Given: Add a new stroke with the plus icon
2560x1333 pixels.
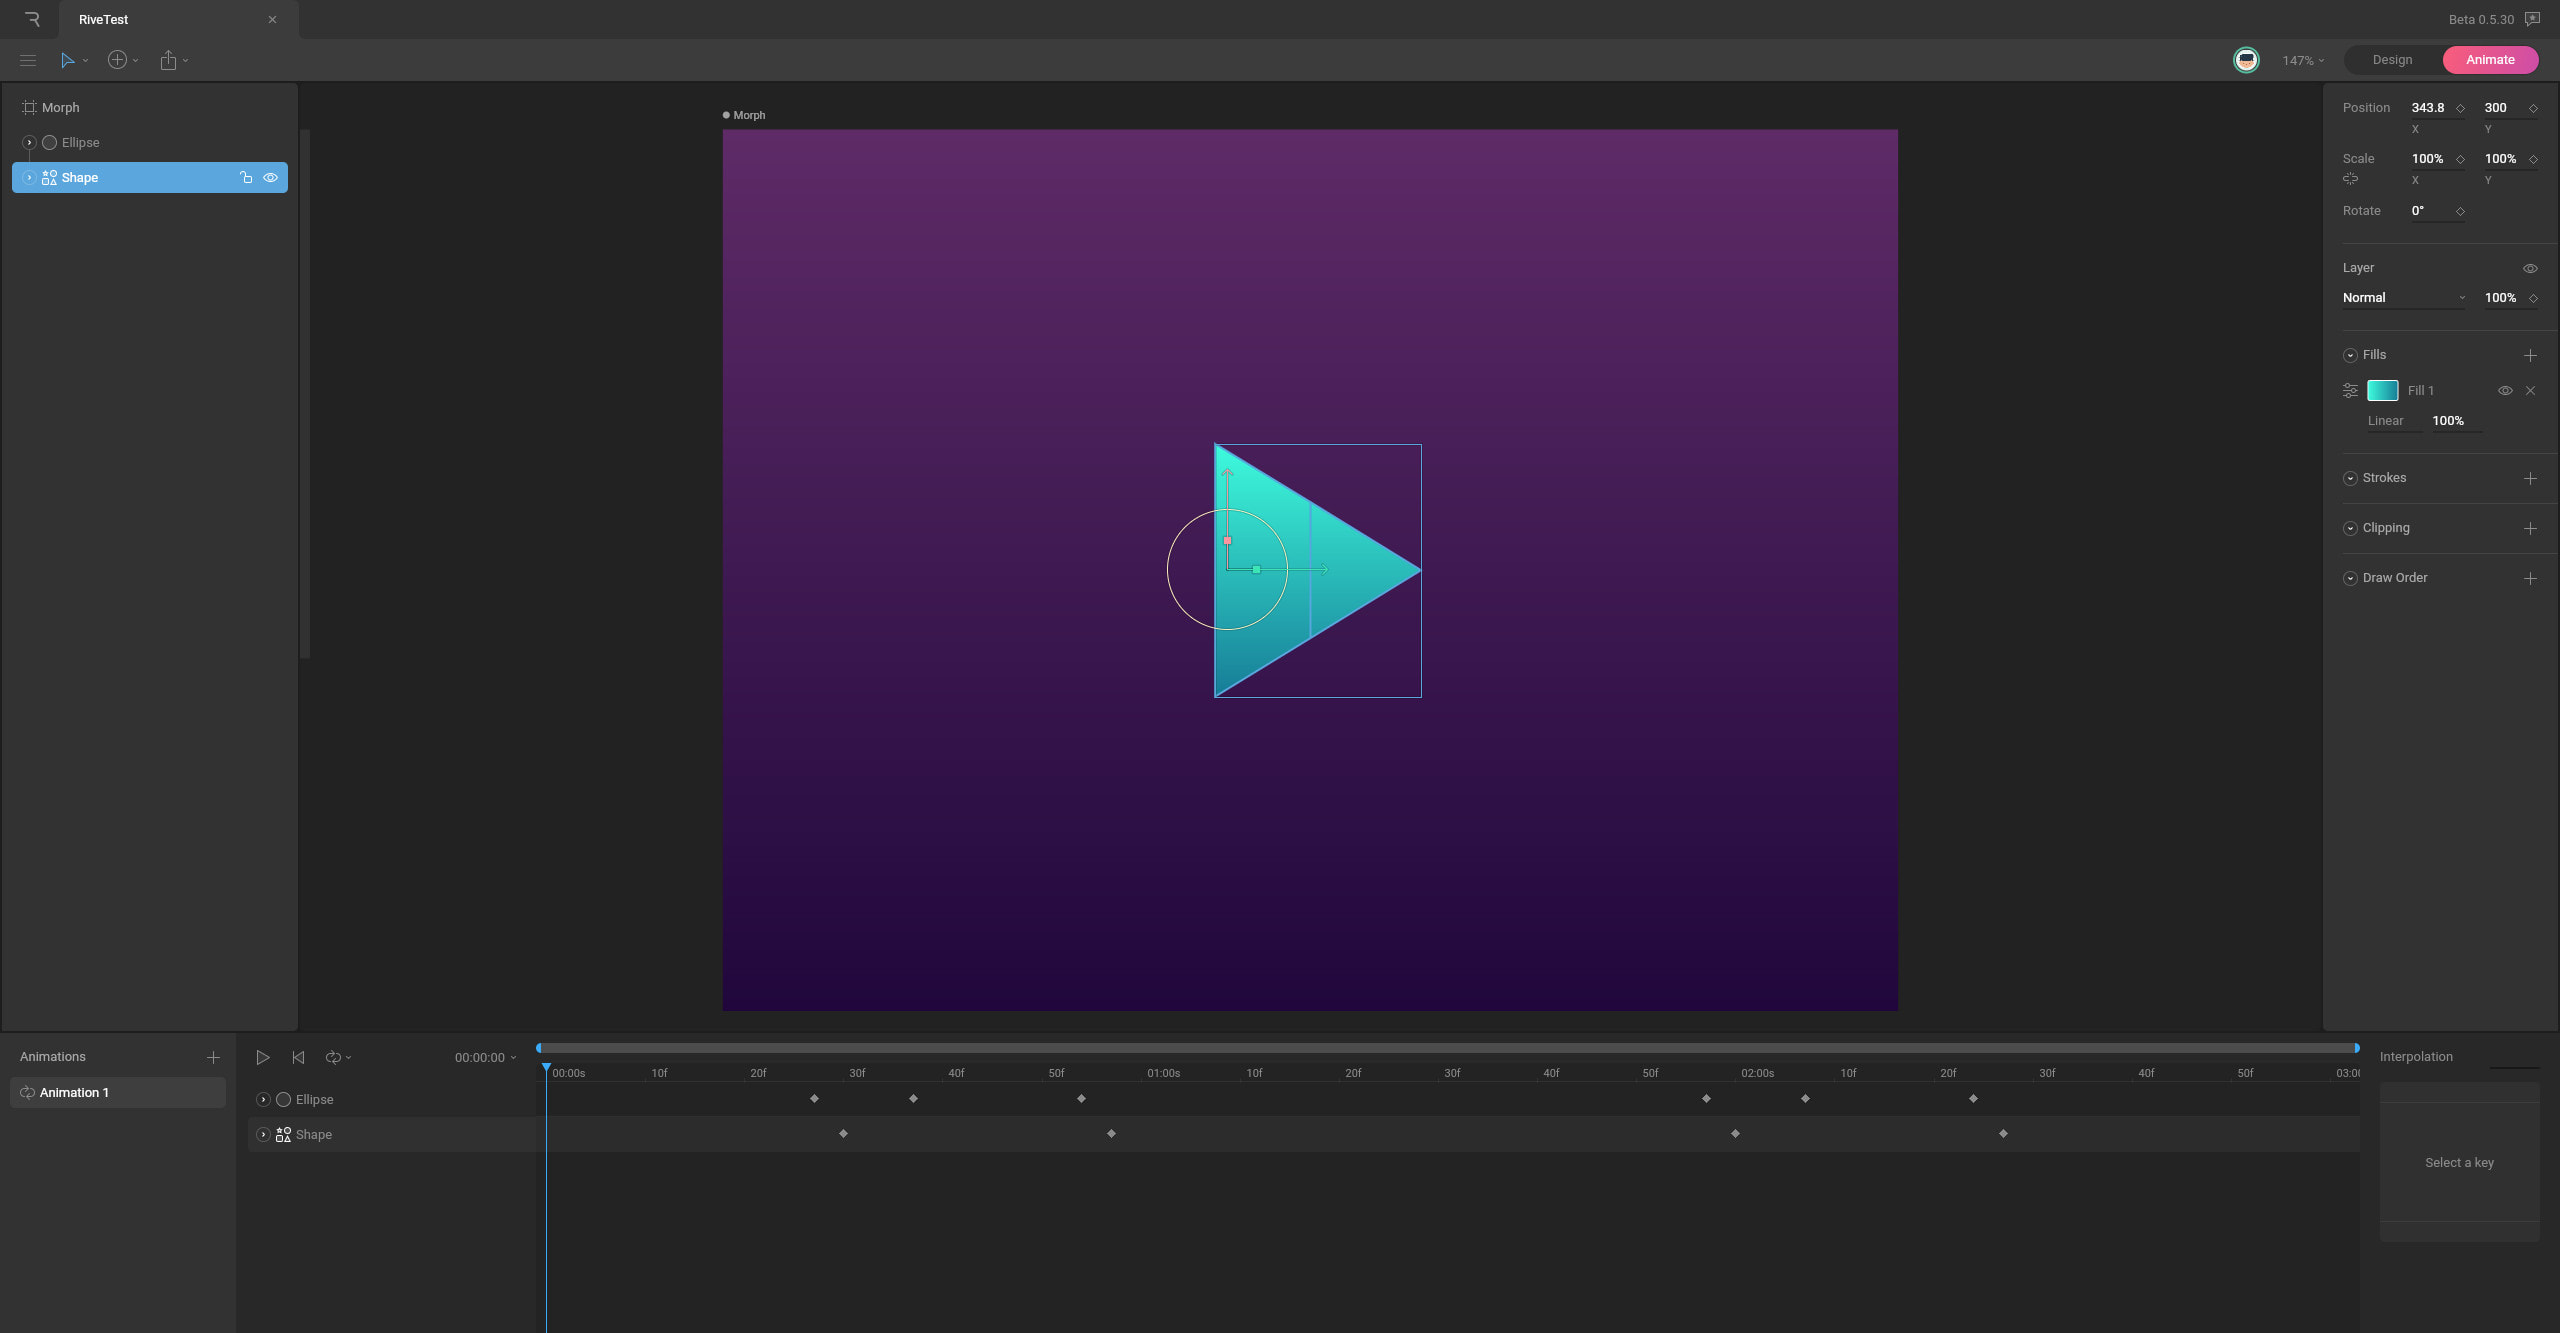Looking at the screenshot, I should point(2530,478).
